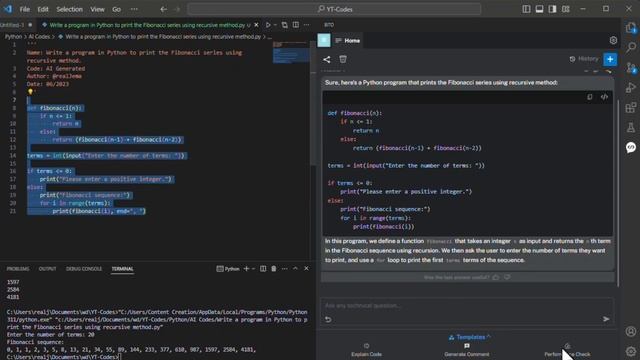Viewport: 640px width, 360px height.
Task: Split the editor to the right
Action: (296, 25)
